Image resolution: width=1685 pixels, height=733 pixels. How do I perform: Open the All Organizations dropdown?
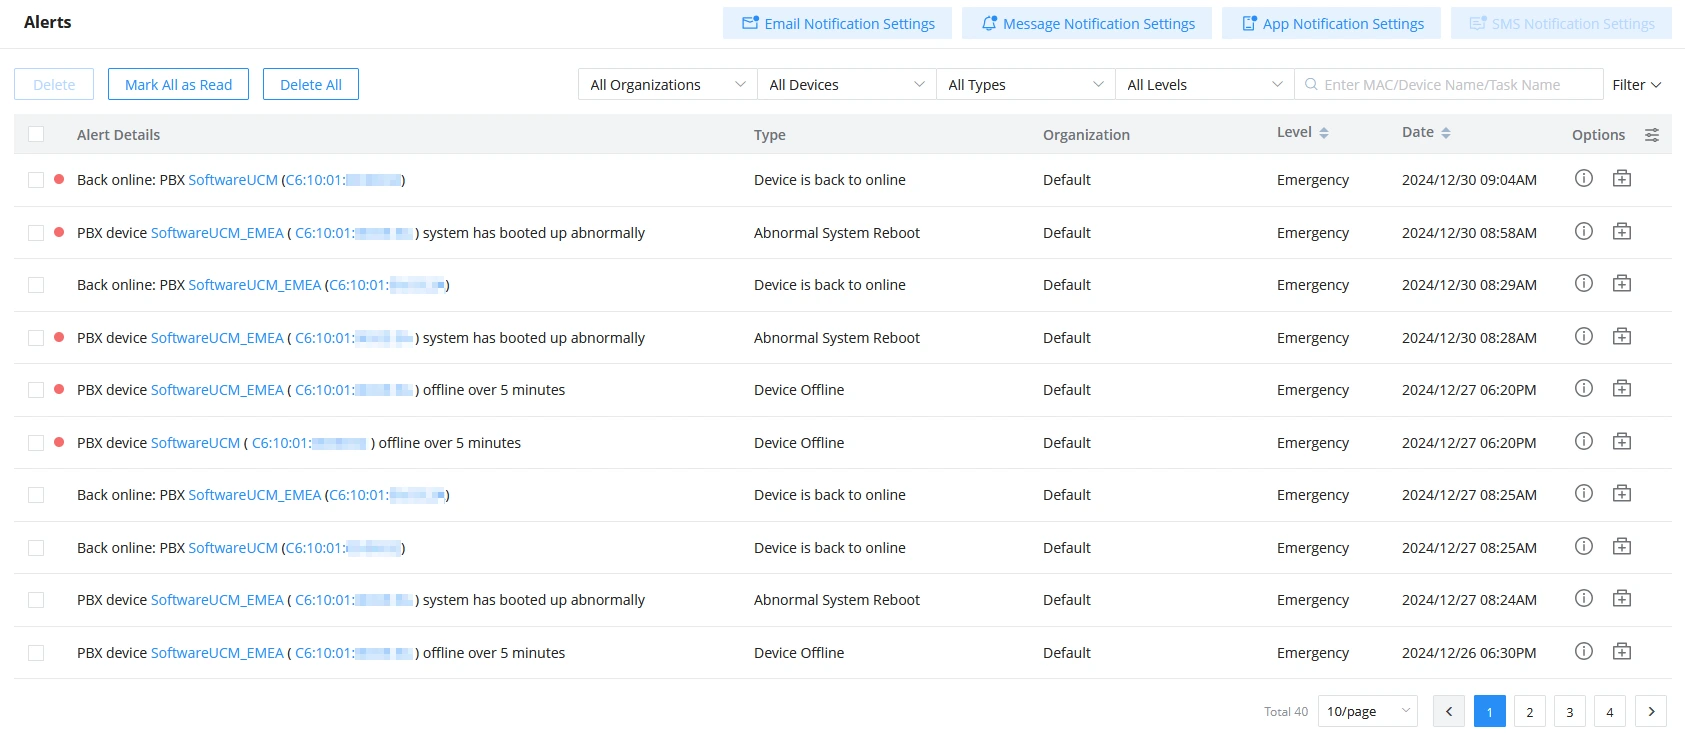[x=667, y=85]
